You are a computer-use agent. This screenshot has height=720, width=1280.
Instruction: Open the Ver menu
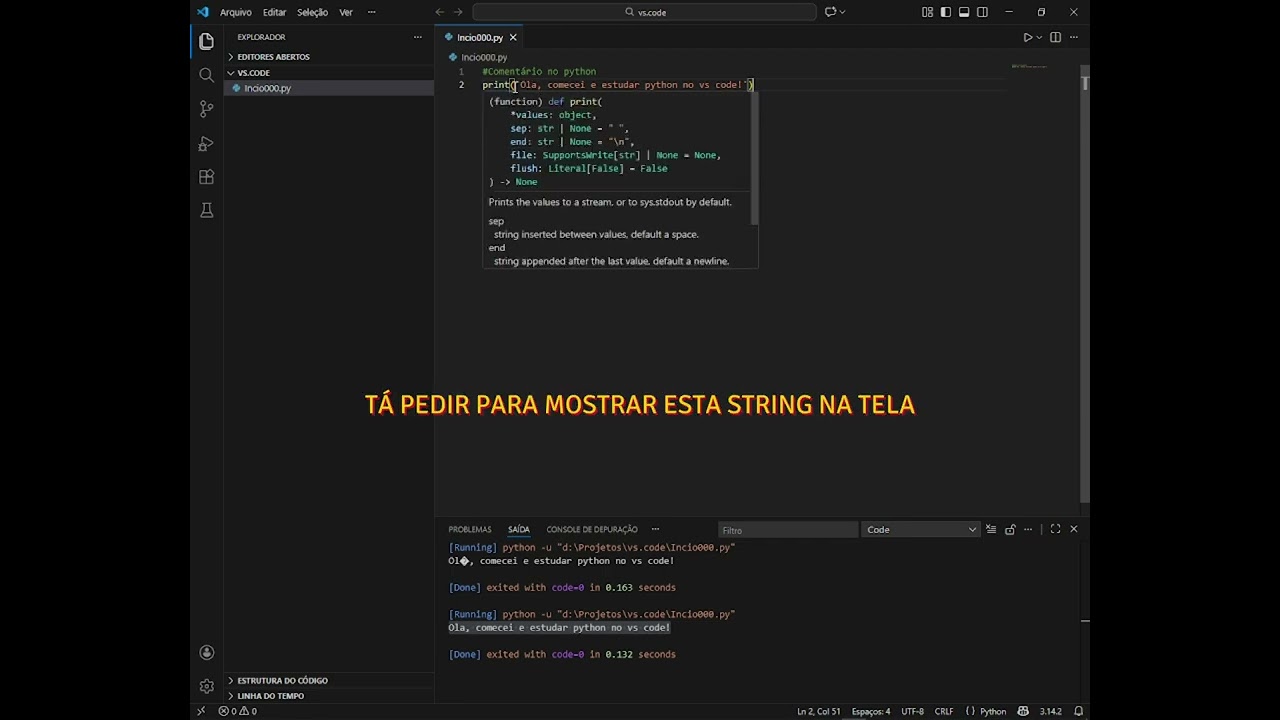[x=346, y=12]
